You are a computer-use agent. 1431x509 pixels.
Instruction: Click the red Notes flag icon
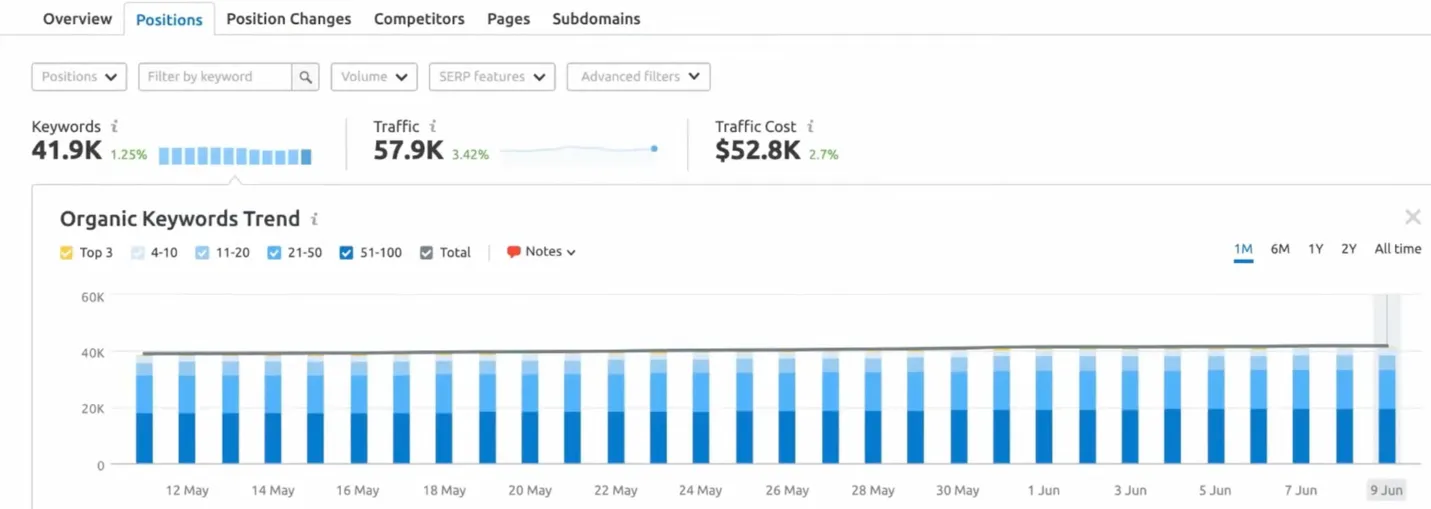click(514, 252)
